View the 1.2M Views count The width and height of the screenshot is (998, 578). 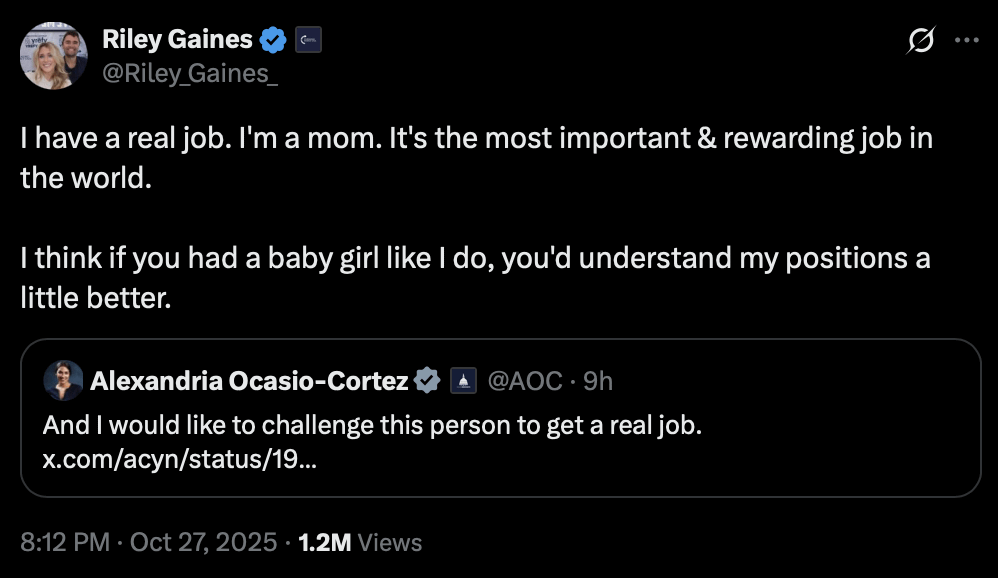(x=360, y=542)
